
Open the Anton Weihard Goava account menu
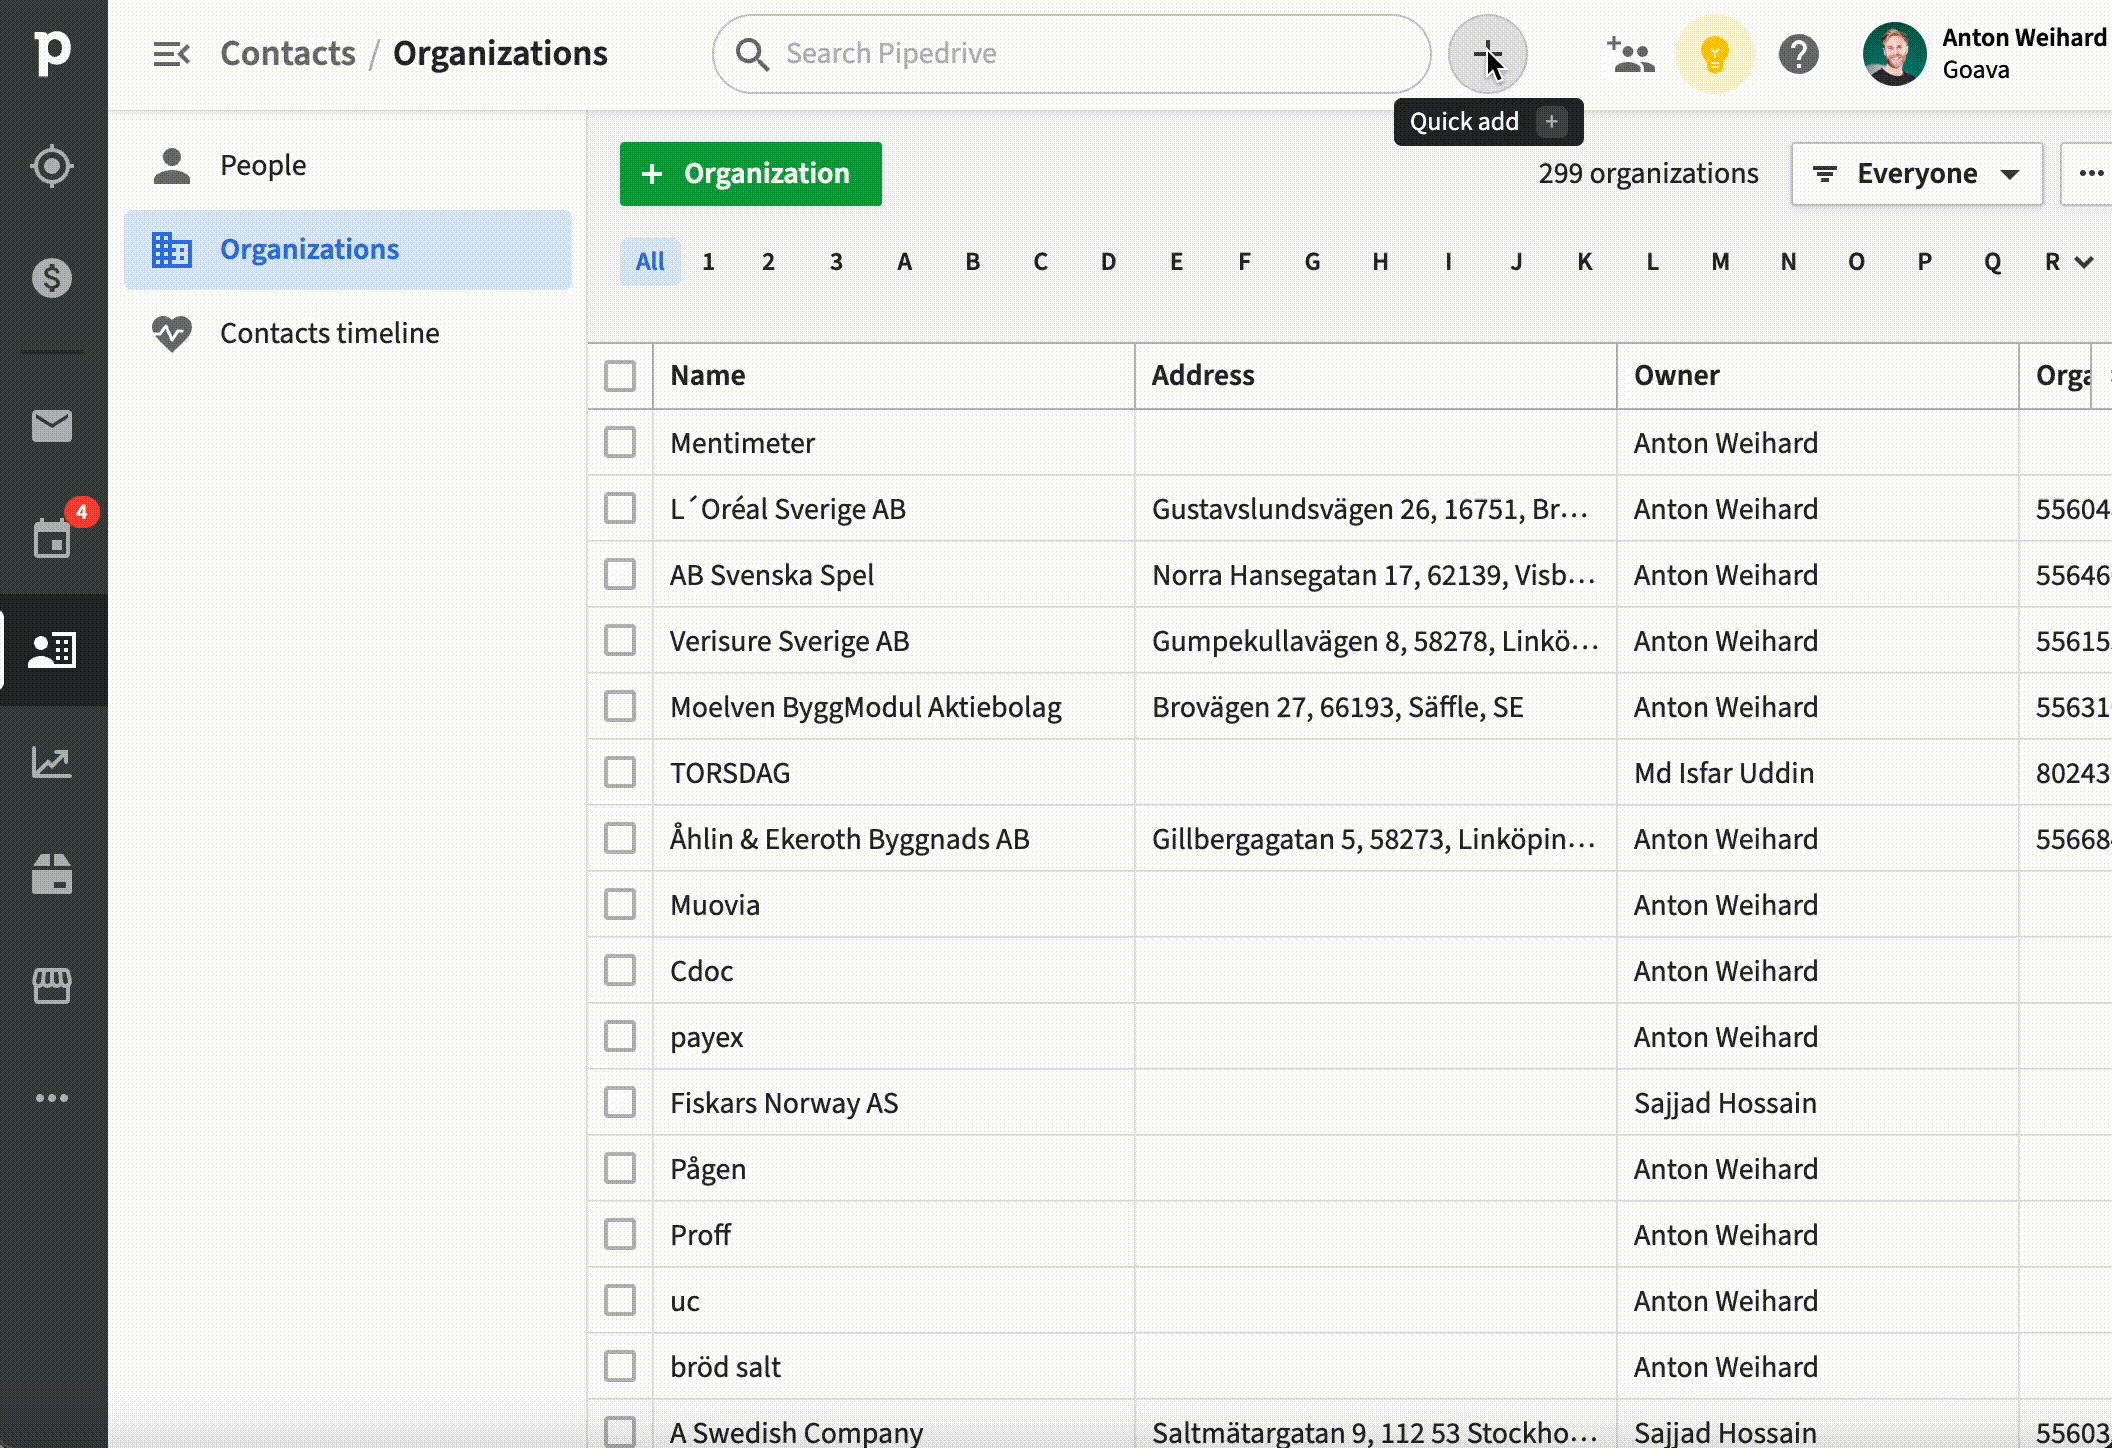1986,54
